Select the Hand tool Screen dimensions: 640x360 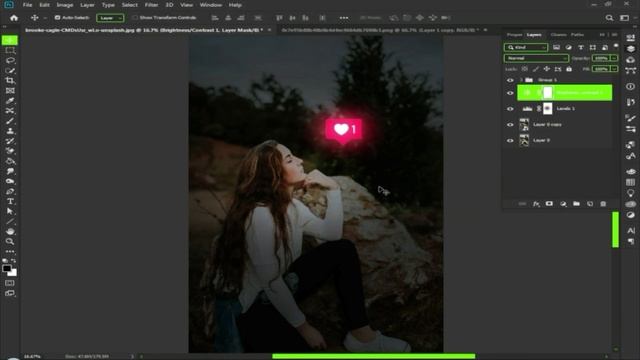(x=10, y=231)
